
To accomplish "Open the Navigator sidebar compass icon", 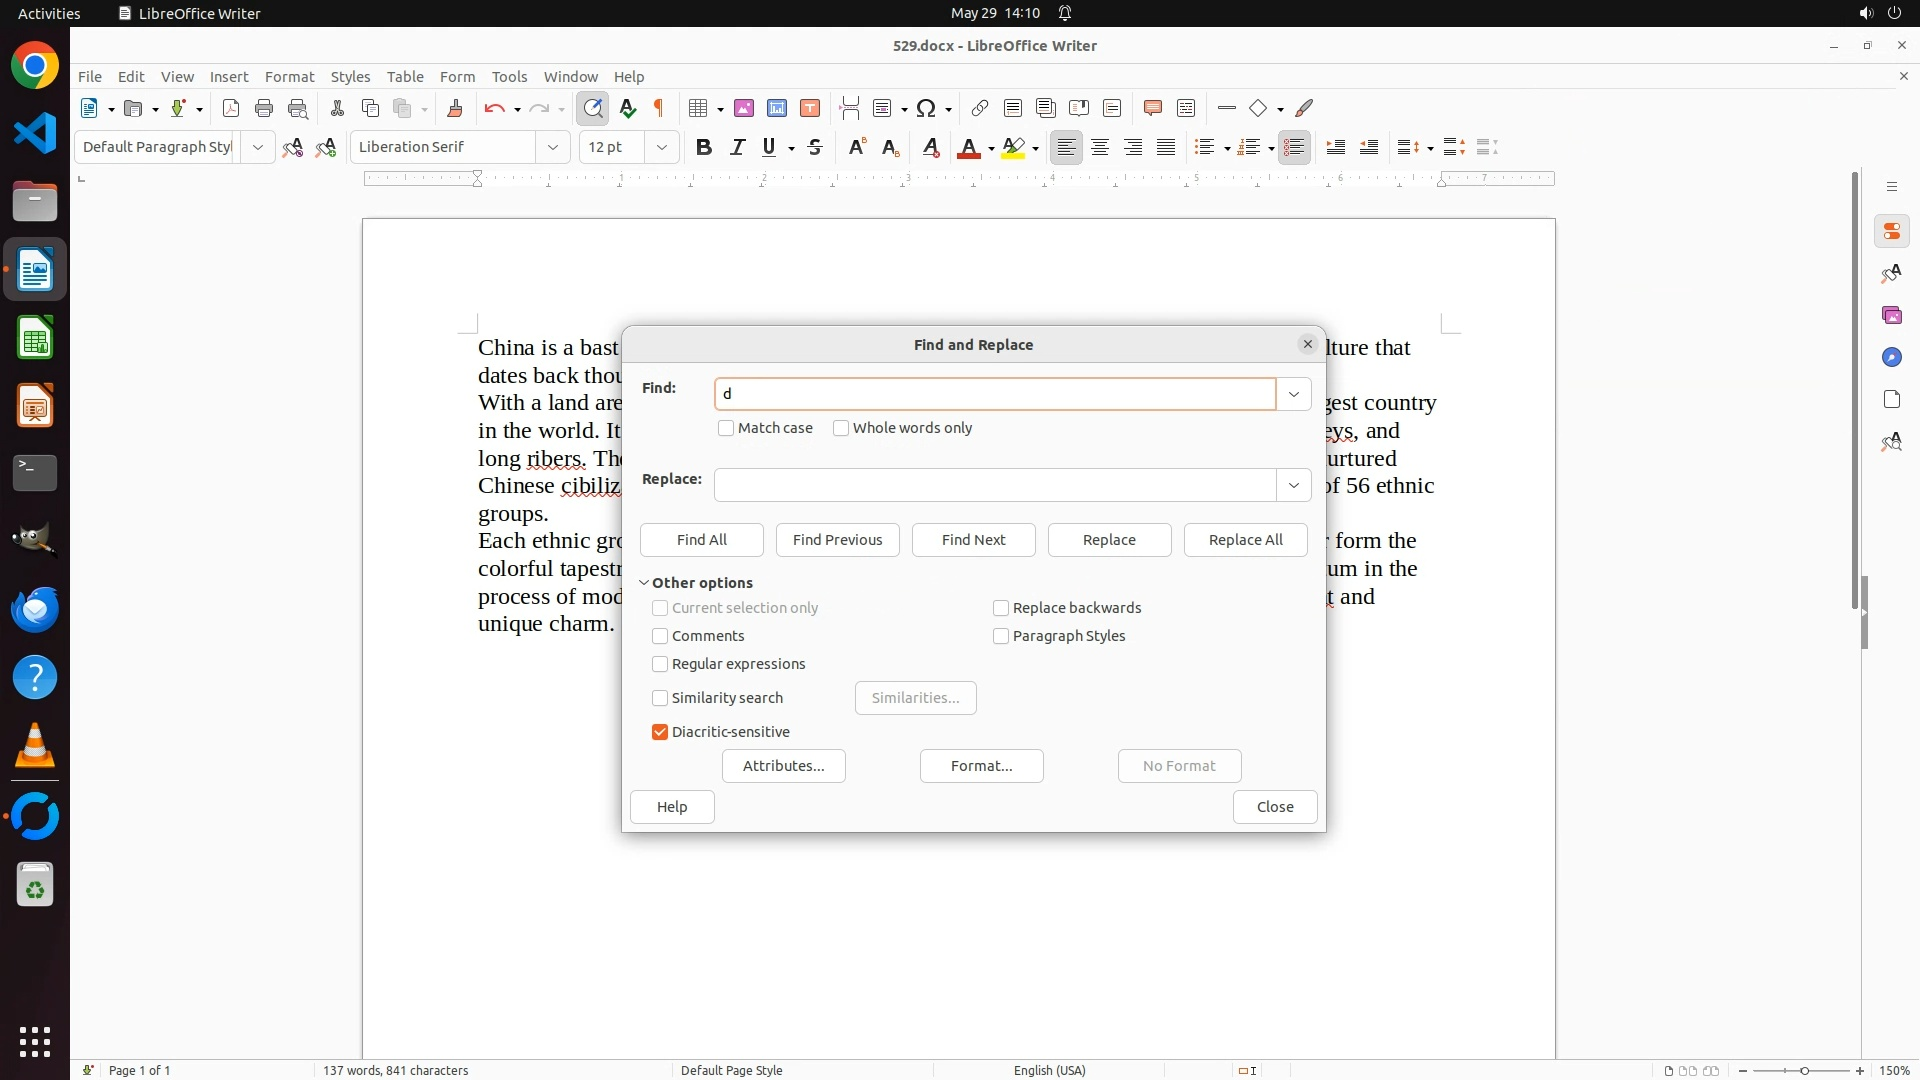I will (1891, 357).
